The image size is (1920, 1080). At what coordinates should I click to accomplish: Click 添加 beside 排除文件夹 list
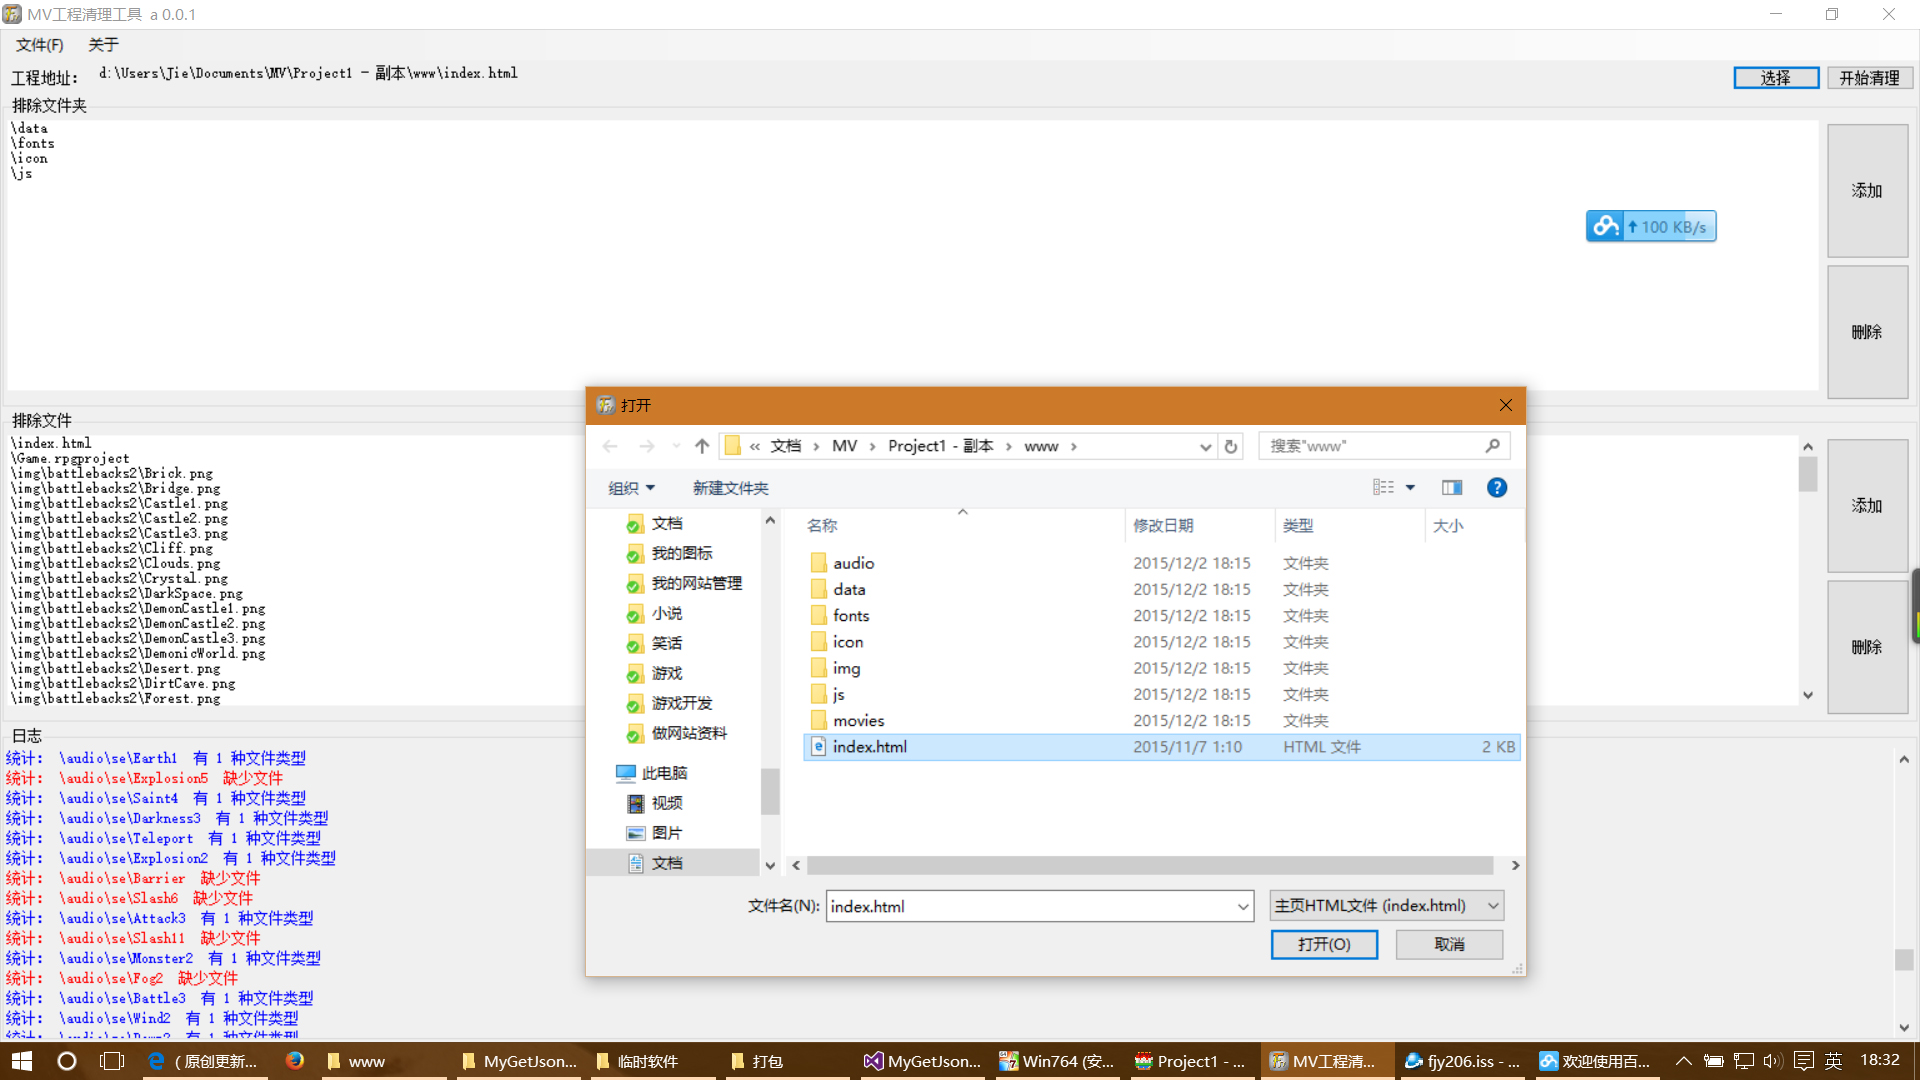coord(1867,191)
